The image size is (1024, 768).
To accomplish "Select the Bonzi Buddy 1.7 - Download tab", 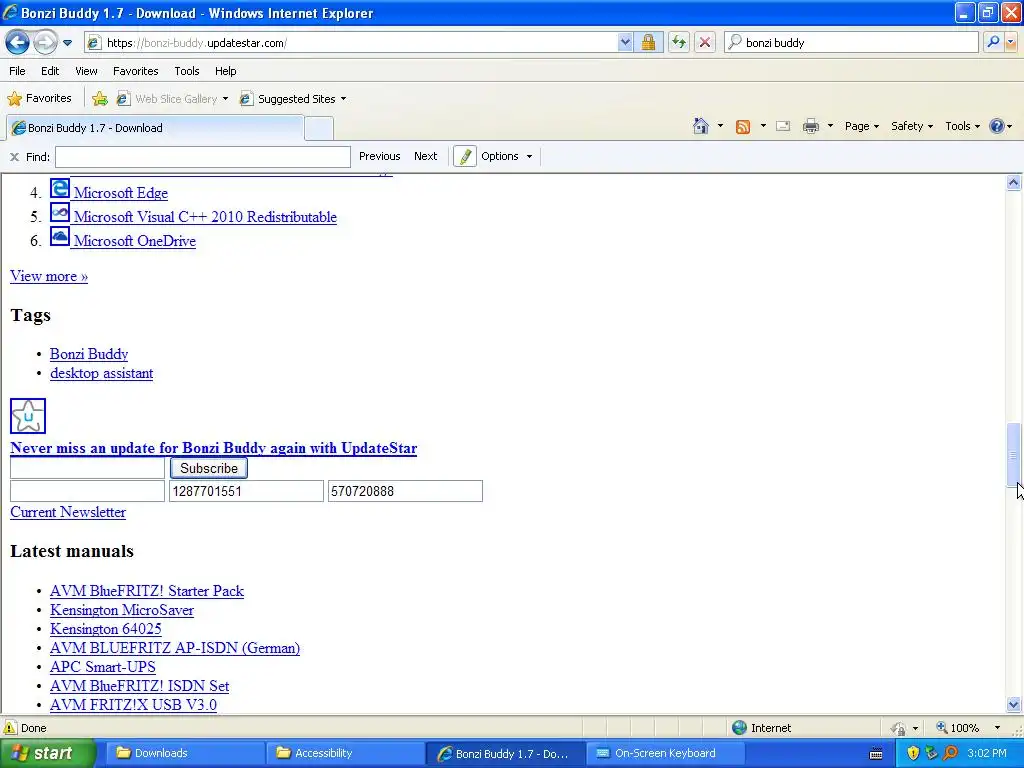I will click(155, 128).
